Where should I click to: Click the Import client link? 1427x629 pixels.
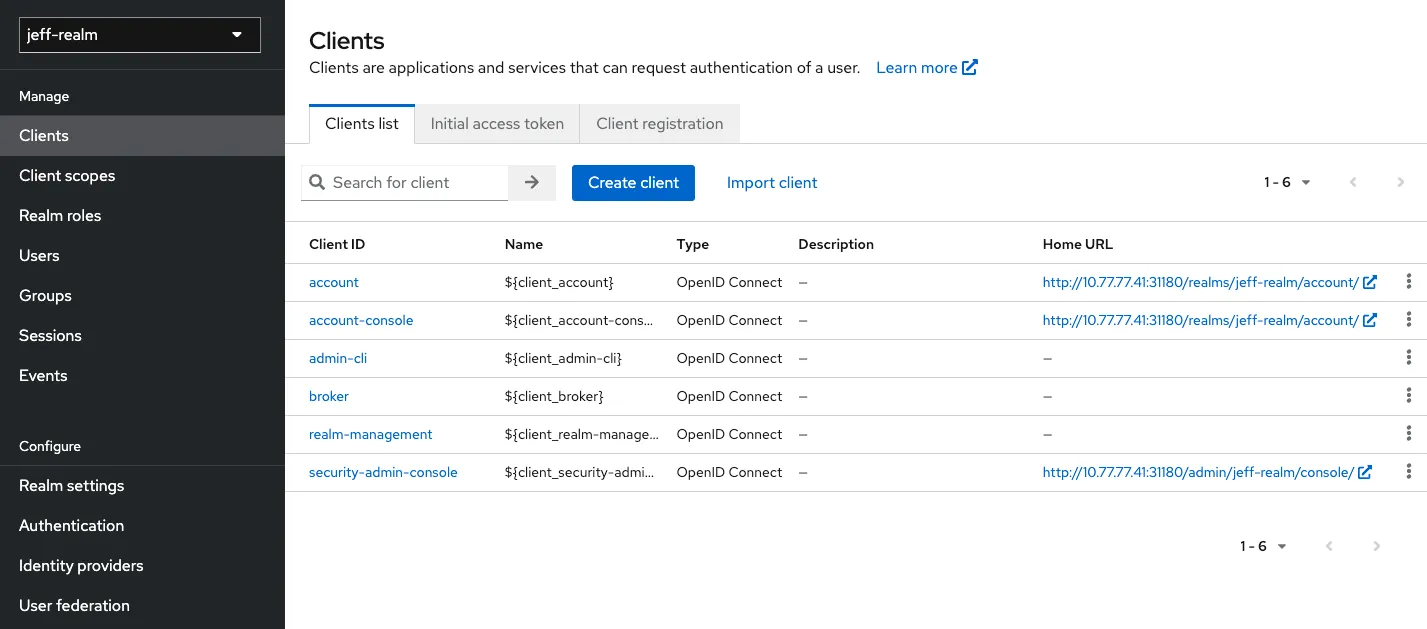(772, 182)
